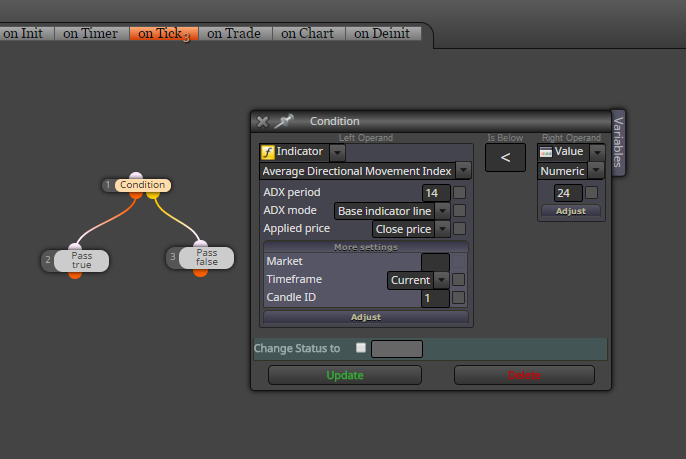Switch to the on Init tab
The image size is (686, 459).
tap(26, 33)
